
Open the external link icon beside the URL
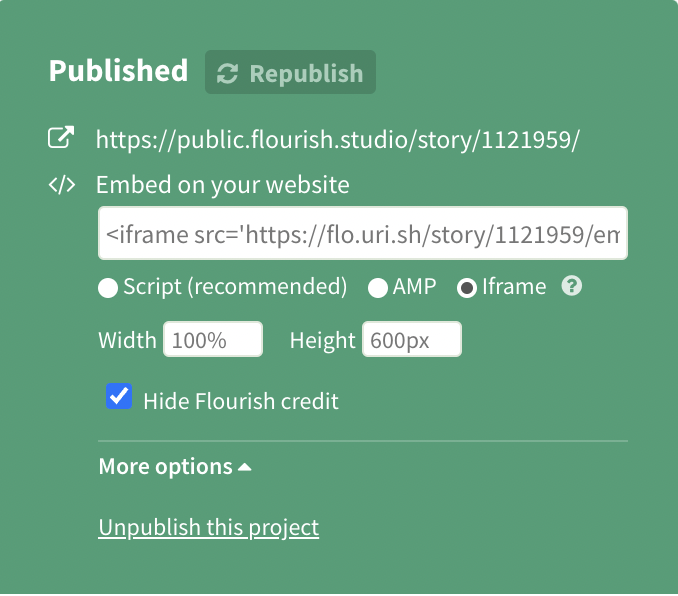pyautogui.click(x=61, y=138)
